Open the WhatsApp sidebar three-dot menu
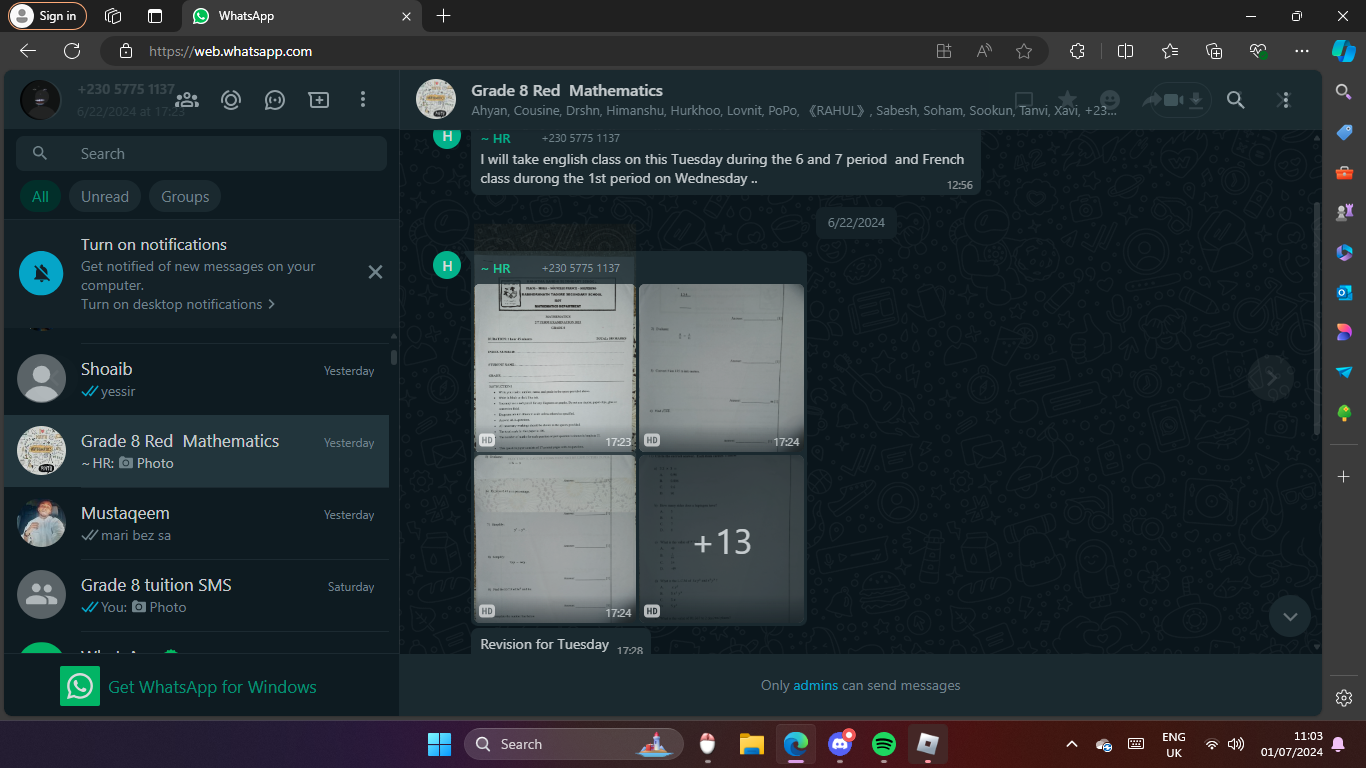The height and width of the screenshot is (768, 1366). pos(363,100)
